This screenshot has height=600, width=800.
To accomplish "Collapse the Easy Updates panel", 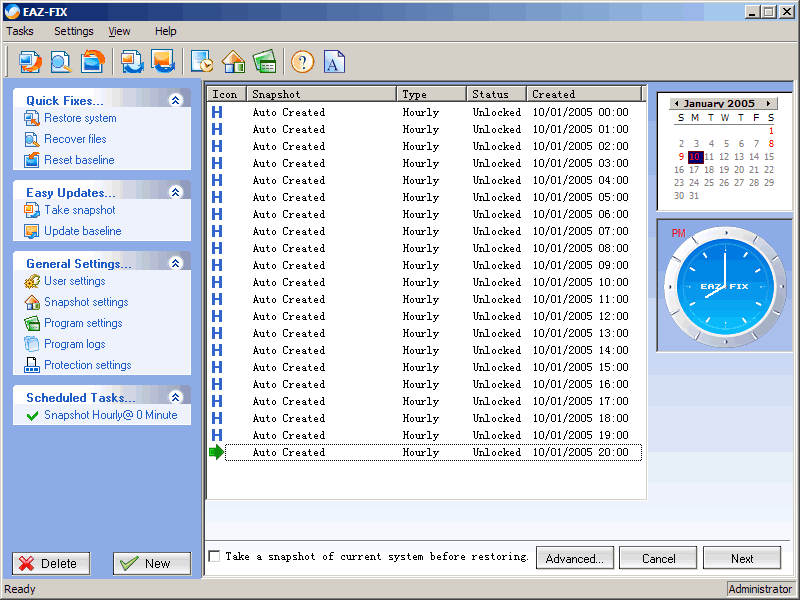I will (x=176, y=192).
